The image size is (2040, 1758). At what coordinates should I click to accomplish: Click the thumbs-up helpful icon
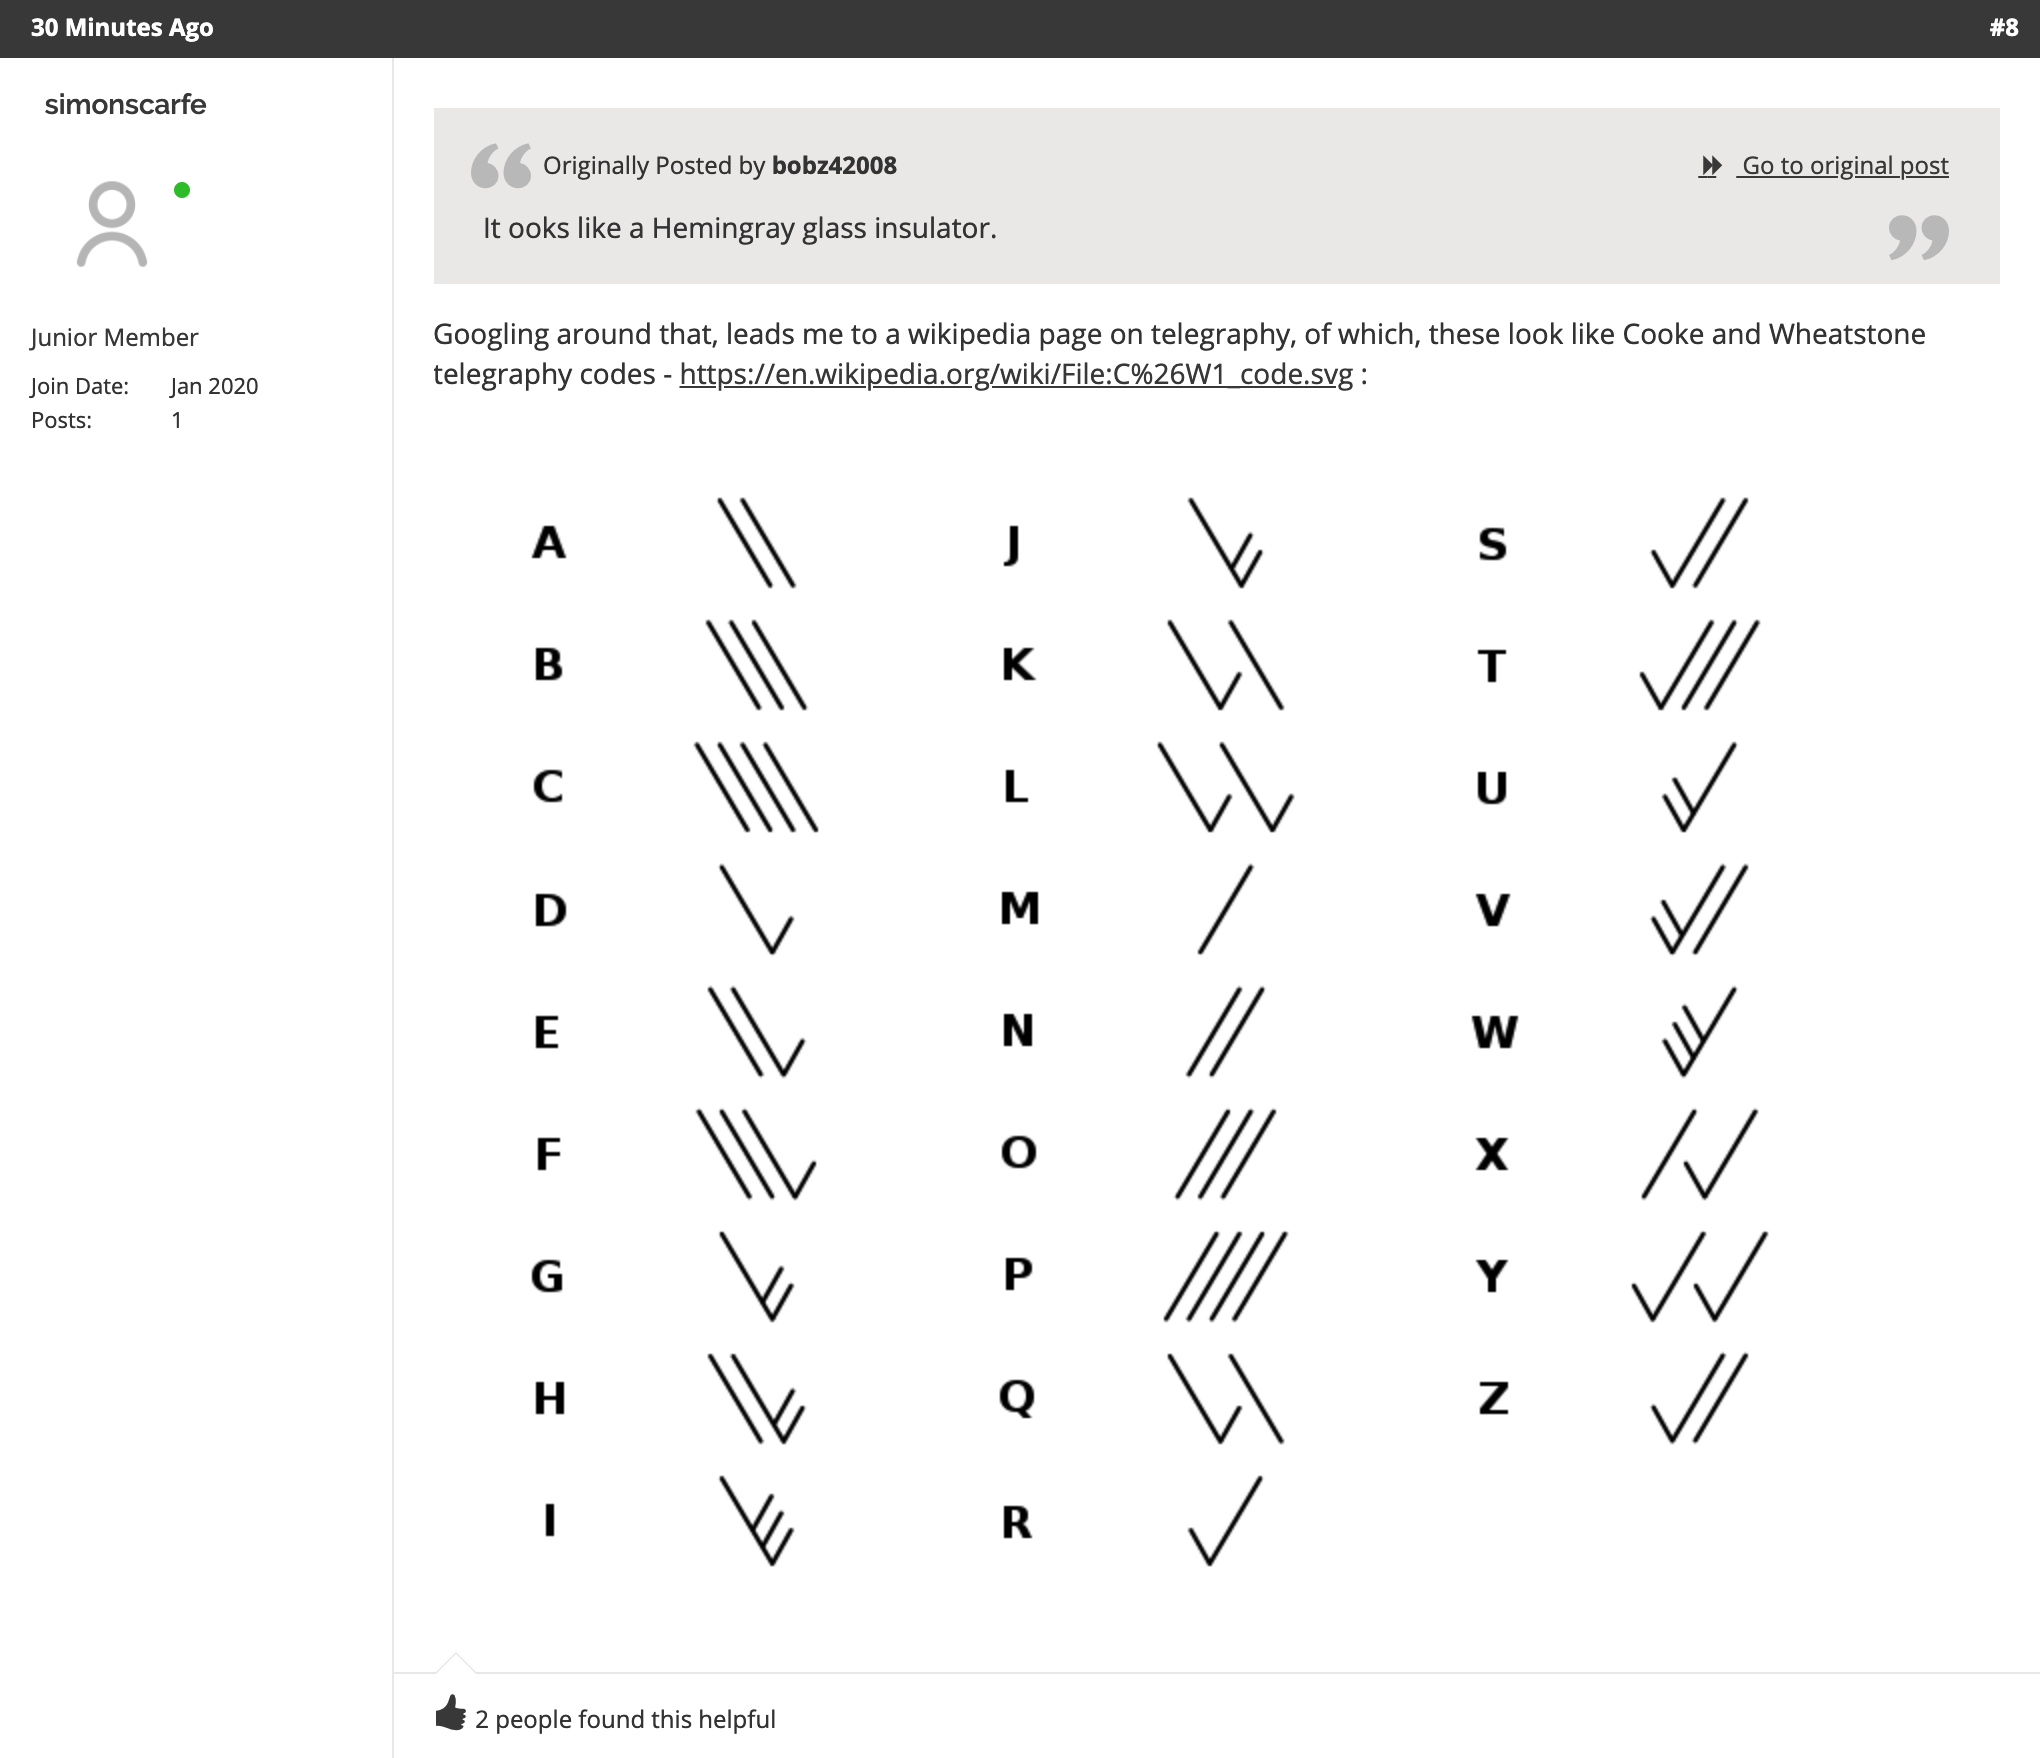[x=451, y=1712]
